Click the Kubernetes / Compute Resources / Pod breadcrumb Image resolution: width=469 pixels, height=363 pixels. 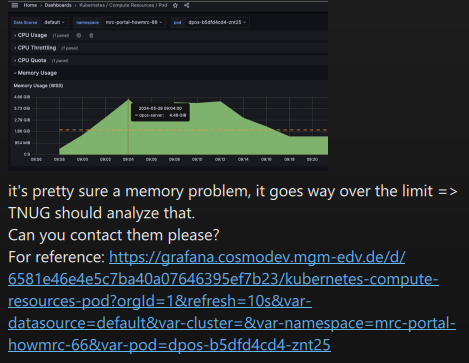coord(123,5)
